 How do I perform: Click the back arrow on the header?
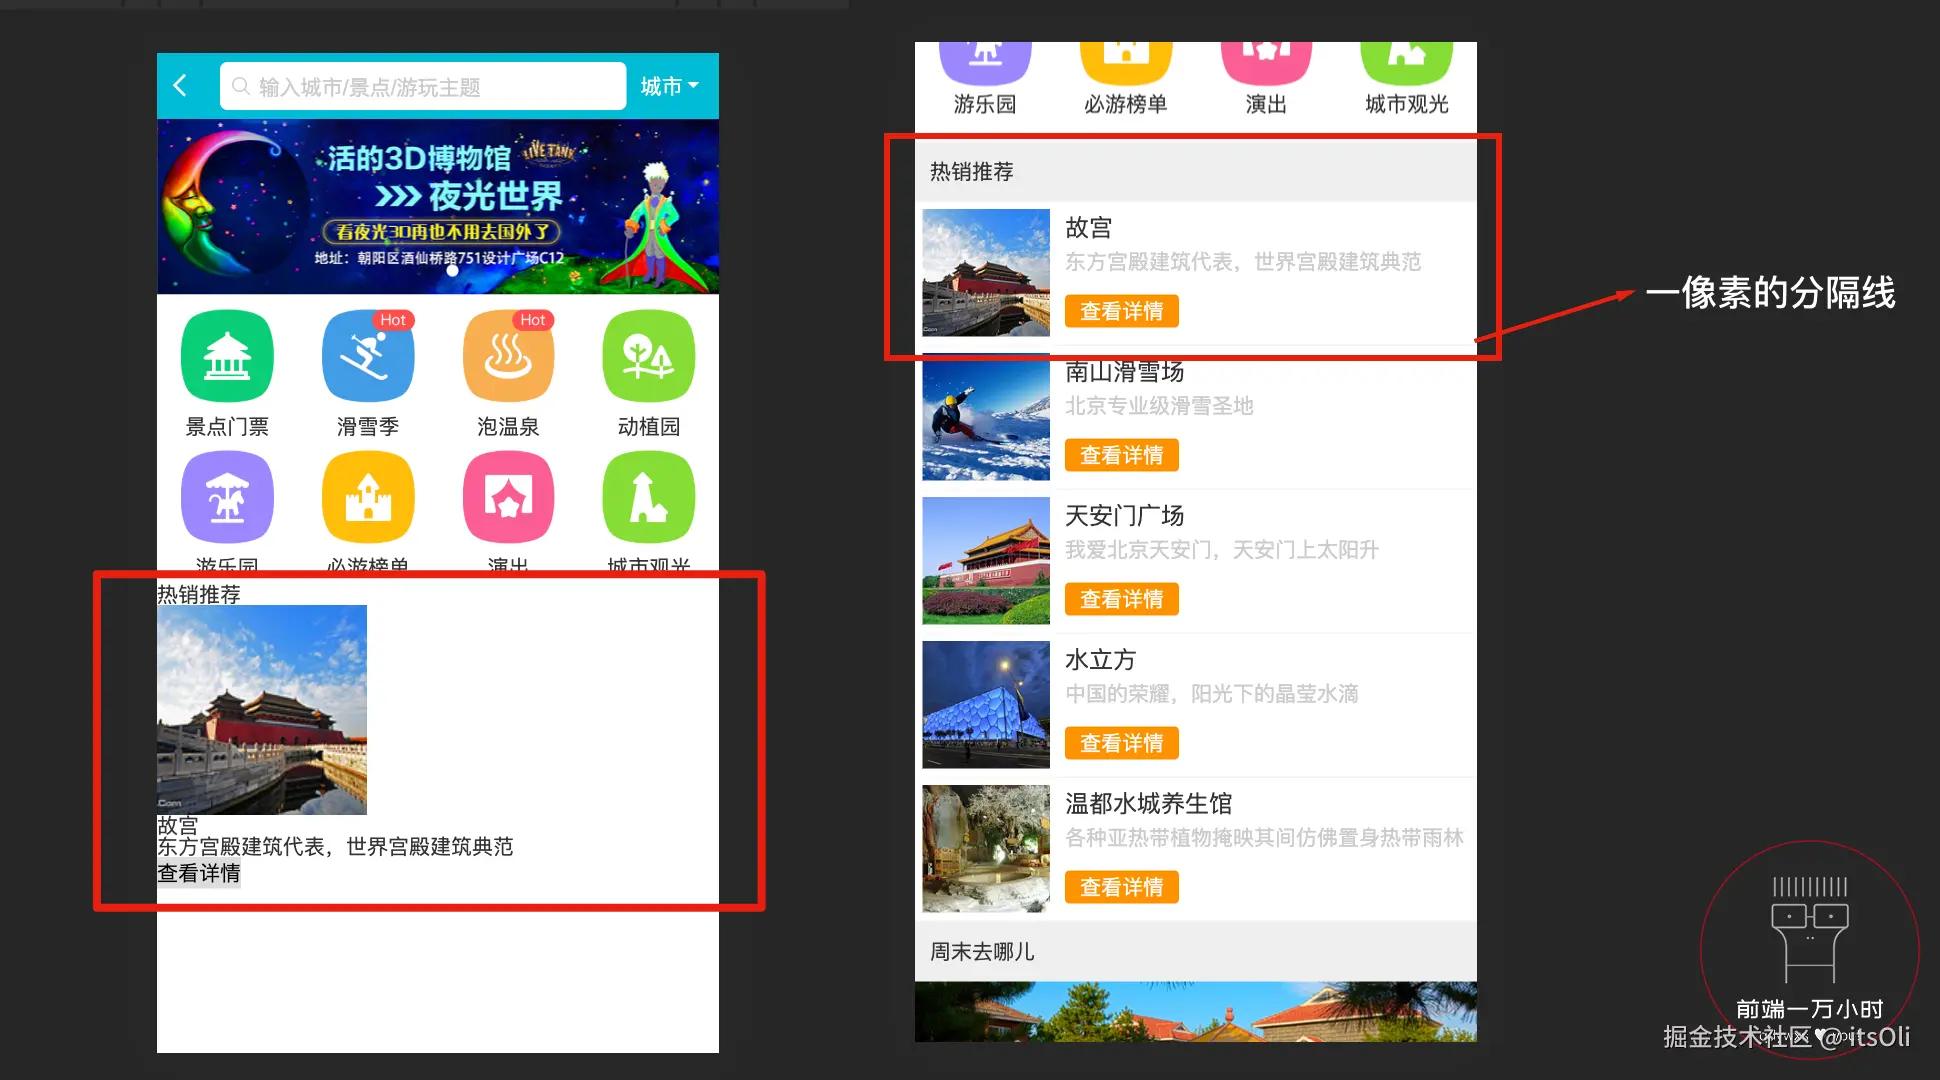[181, 86]
